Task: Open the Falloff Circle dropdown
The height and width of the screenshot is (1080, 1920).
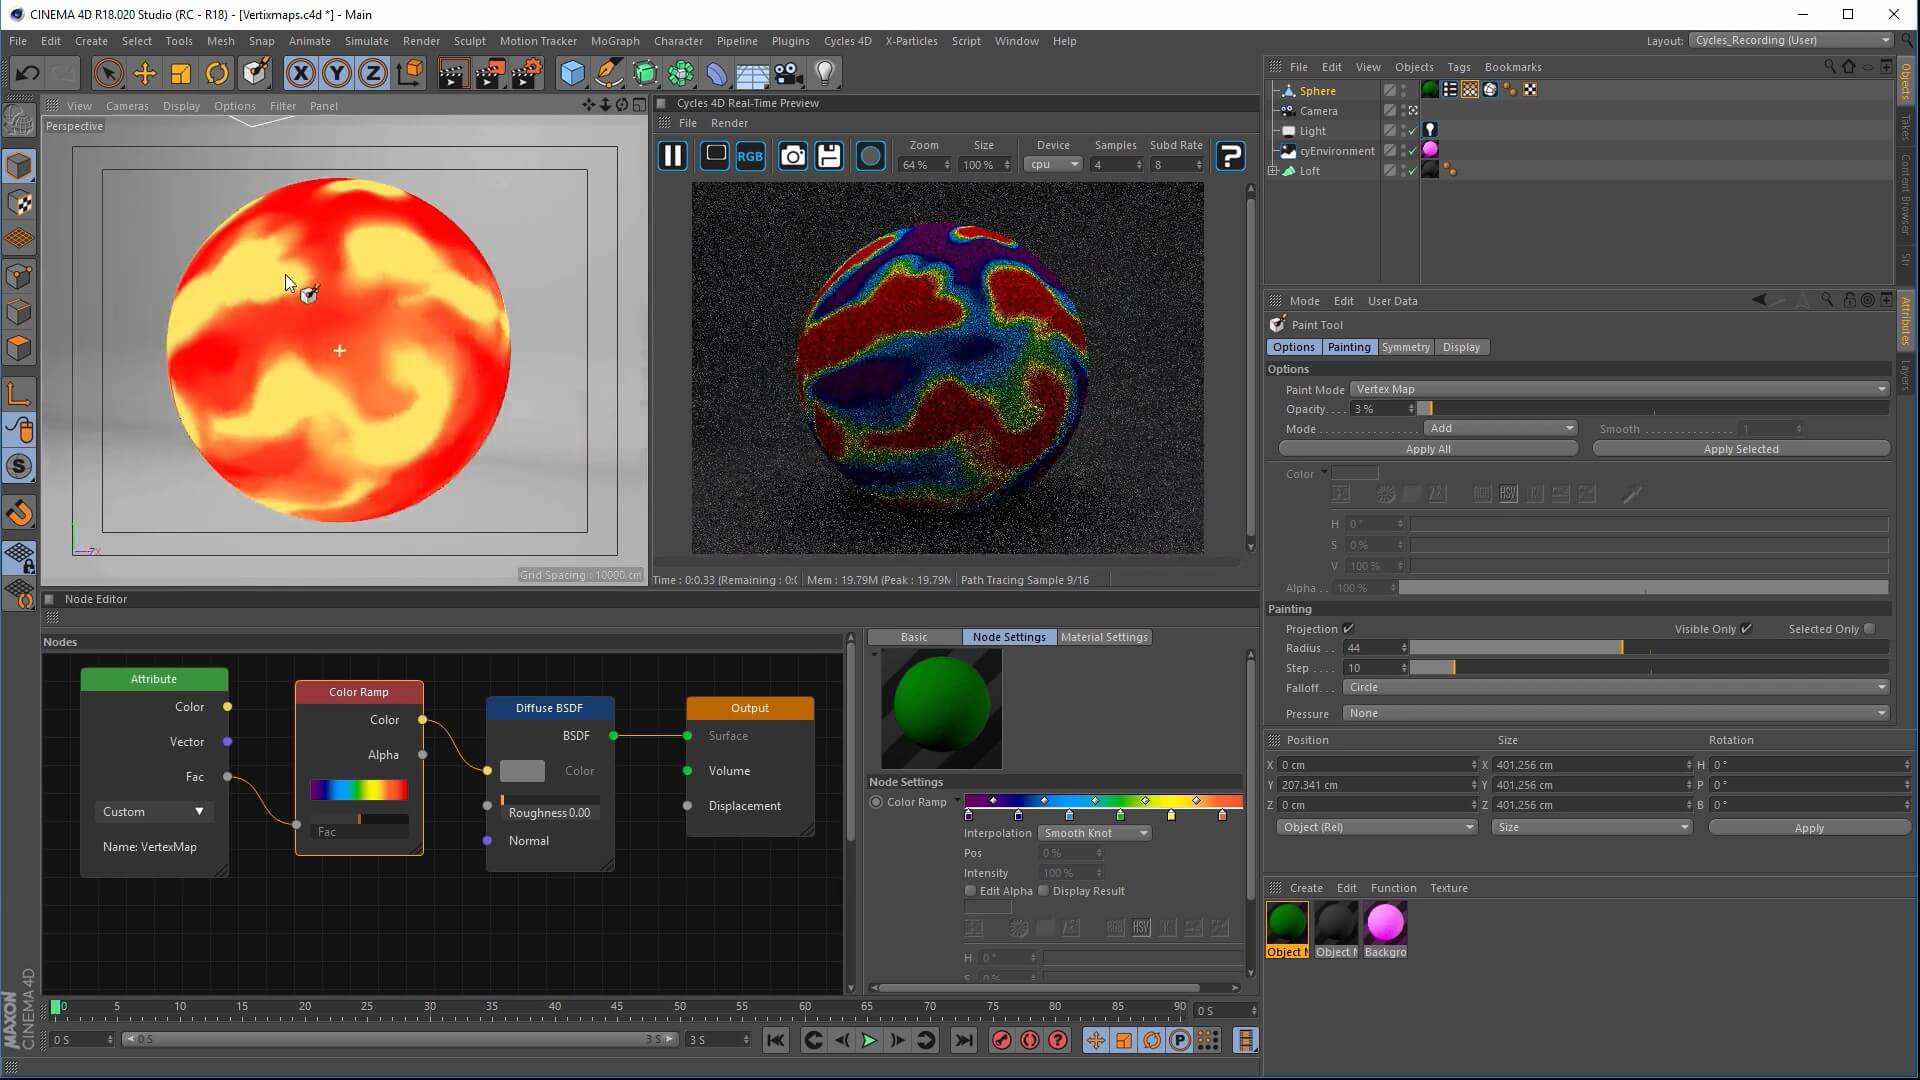Action: [1615, 688]
